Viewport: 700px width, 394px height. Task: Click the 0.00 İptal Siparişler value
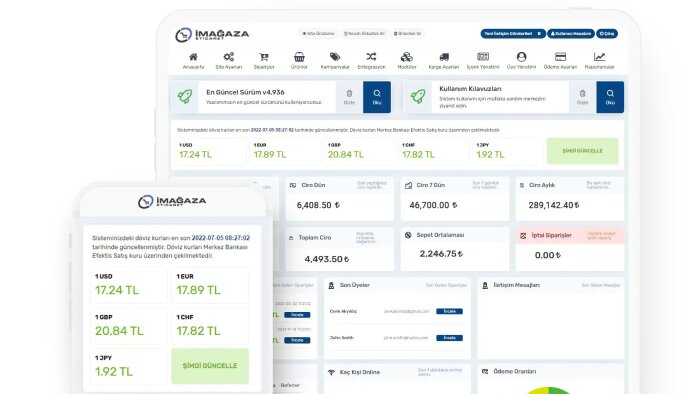(548, 255)
